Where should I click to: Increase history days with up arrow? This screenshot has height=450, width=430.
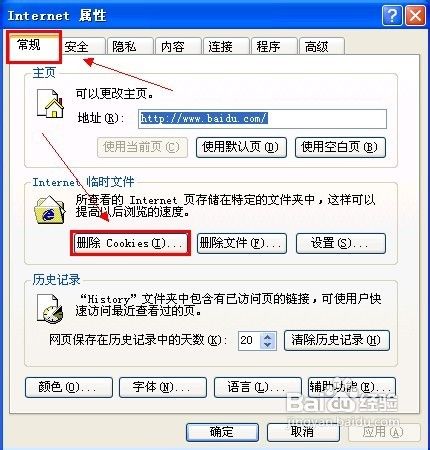(x=267, y=336)
